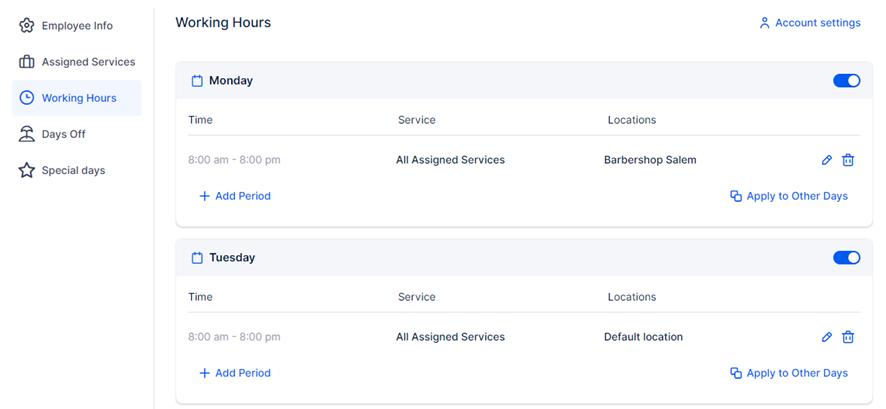886x409 pixels.
Task: Click the calendar icon beside Monday
Action: point(197,81)
